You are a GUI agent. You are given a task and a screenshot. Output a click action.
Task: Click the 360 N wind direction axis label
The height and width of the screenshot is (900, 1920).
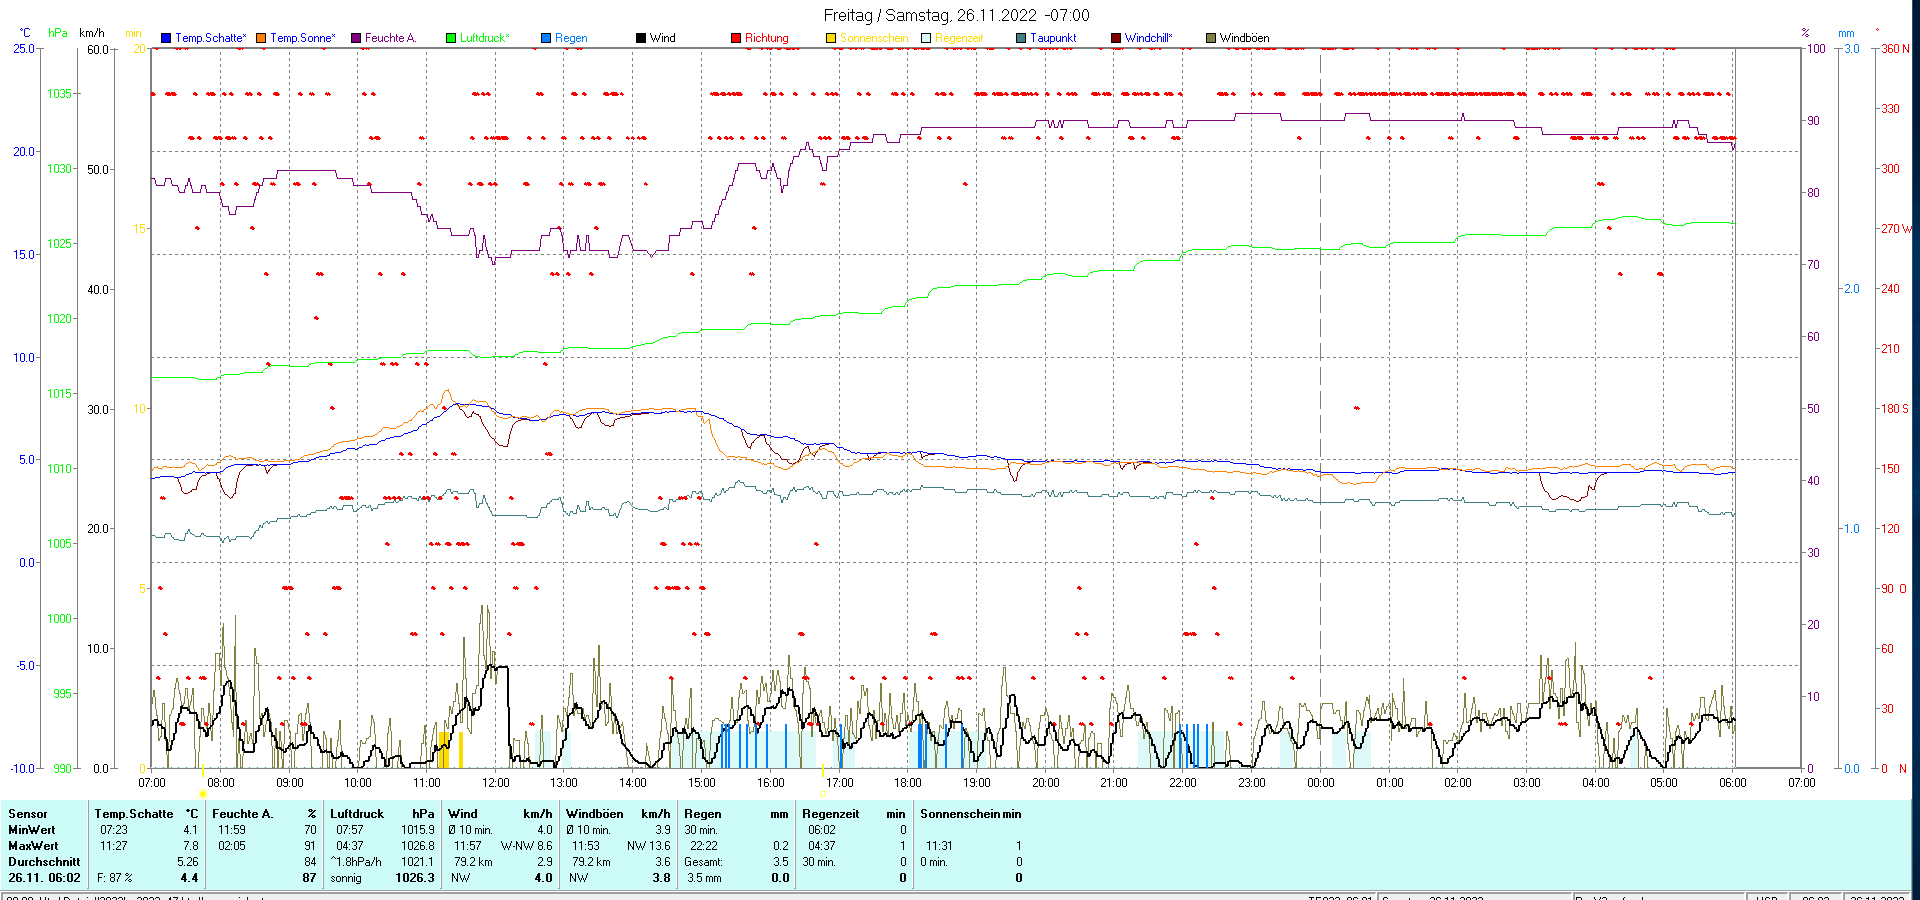[x=1895, y=48]
